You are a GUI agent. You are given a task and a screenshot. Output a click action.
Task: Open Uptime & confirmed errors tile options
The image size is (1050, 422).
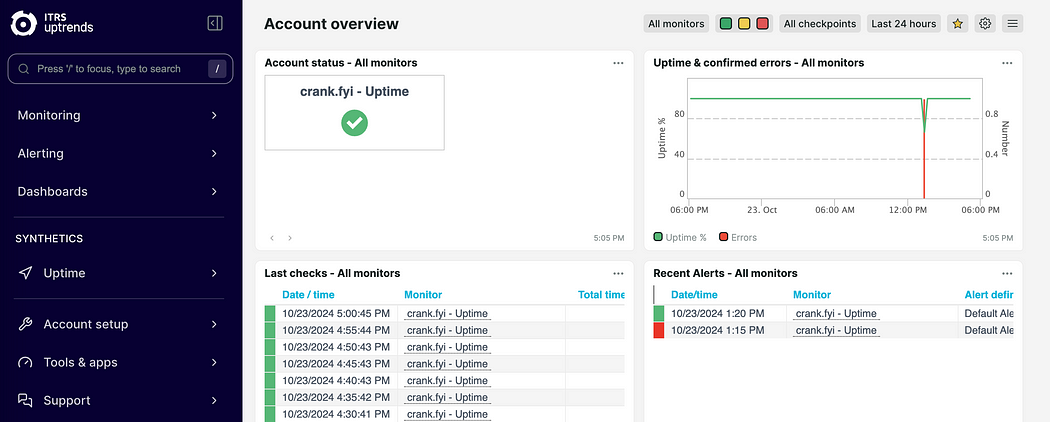click(x=1007, y=63)
